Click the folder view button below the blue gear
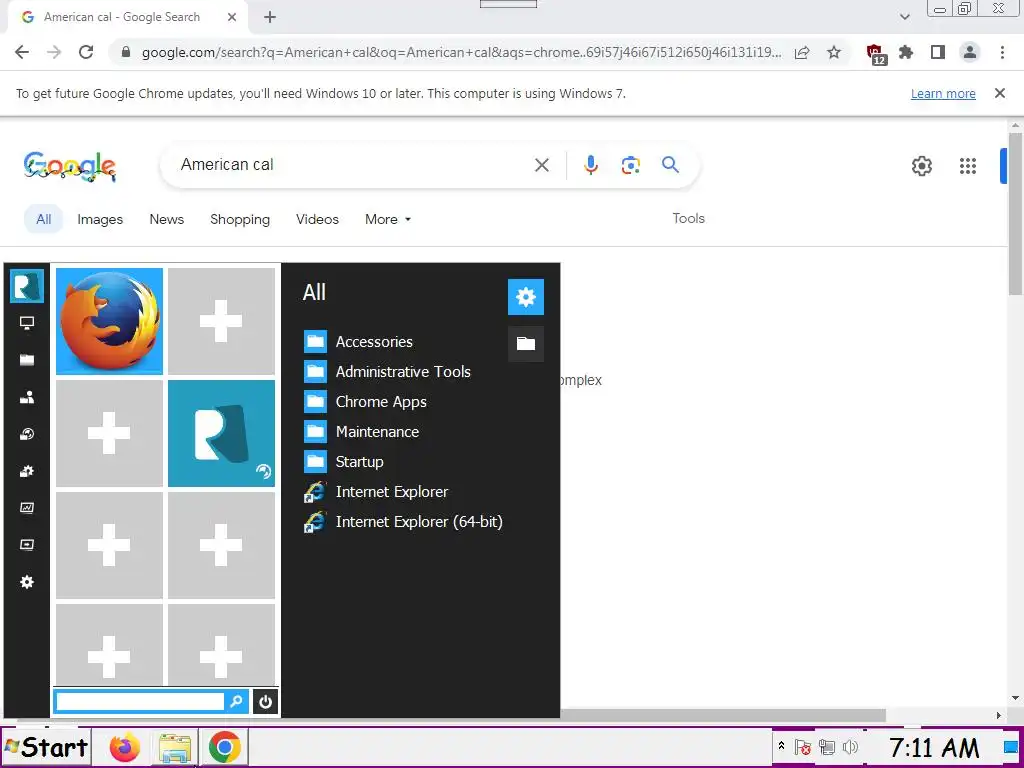Viewport: 1024px width, 768px height. click(526, 344)
